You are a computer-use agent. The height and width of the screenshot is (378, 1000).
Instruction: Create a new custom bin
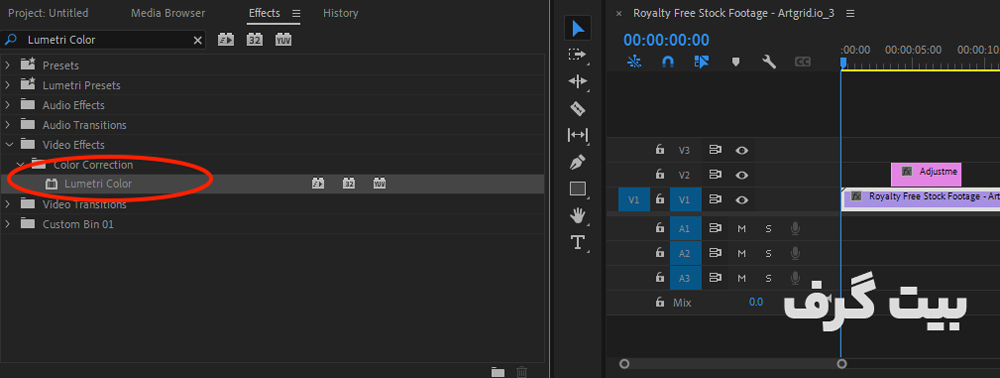497,372
